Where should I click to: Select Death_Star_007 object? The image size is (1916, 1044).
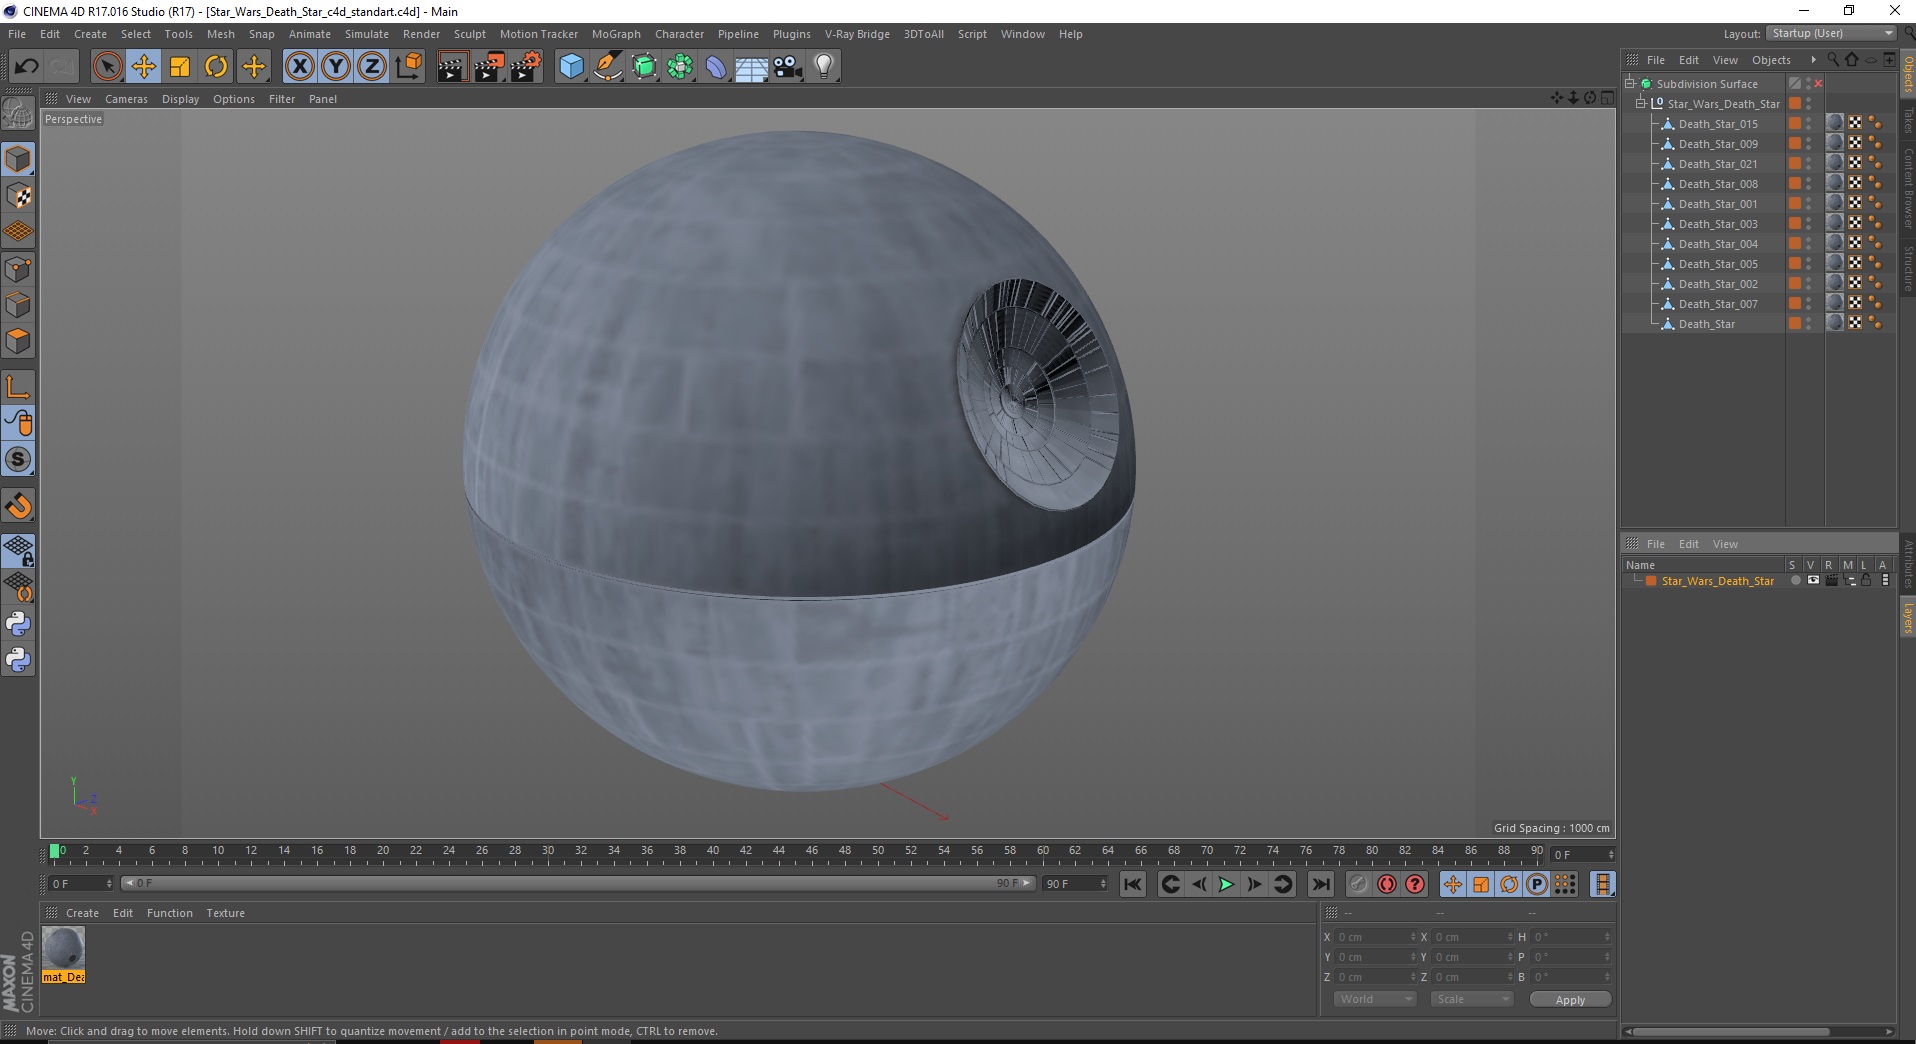[1717, 304]
